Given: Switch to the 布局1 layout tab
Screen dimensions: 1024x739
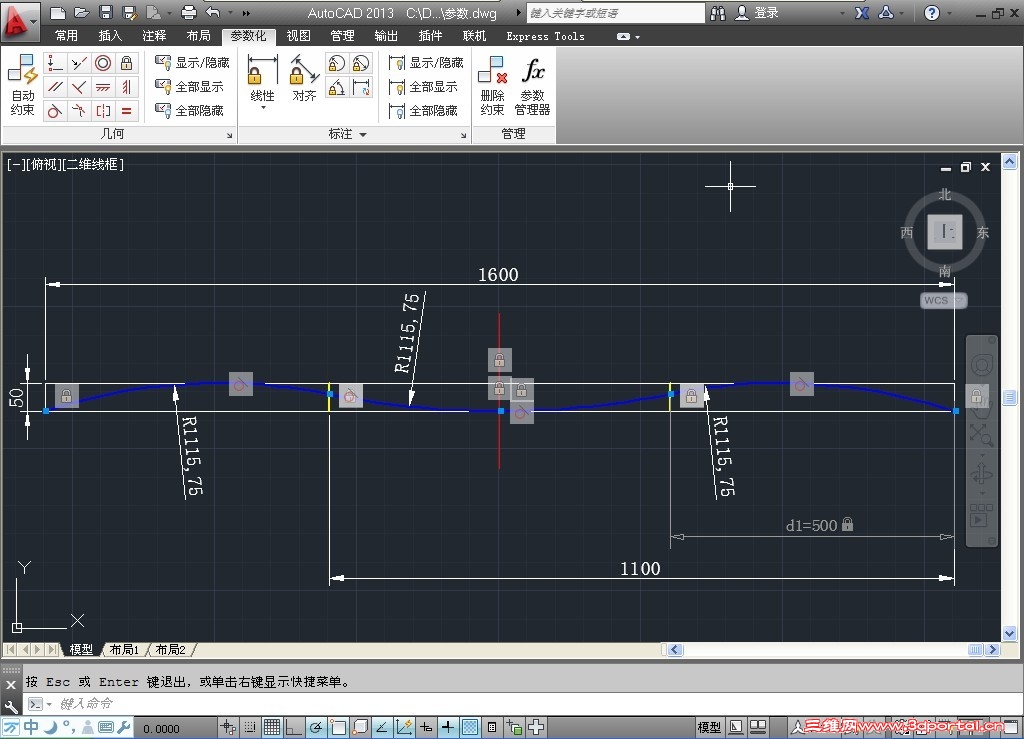Looking at the screenshot, I should (x=124, y=650).
